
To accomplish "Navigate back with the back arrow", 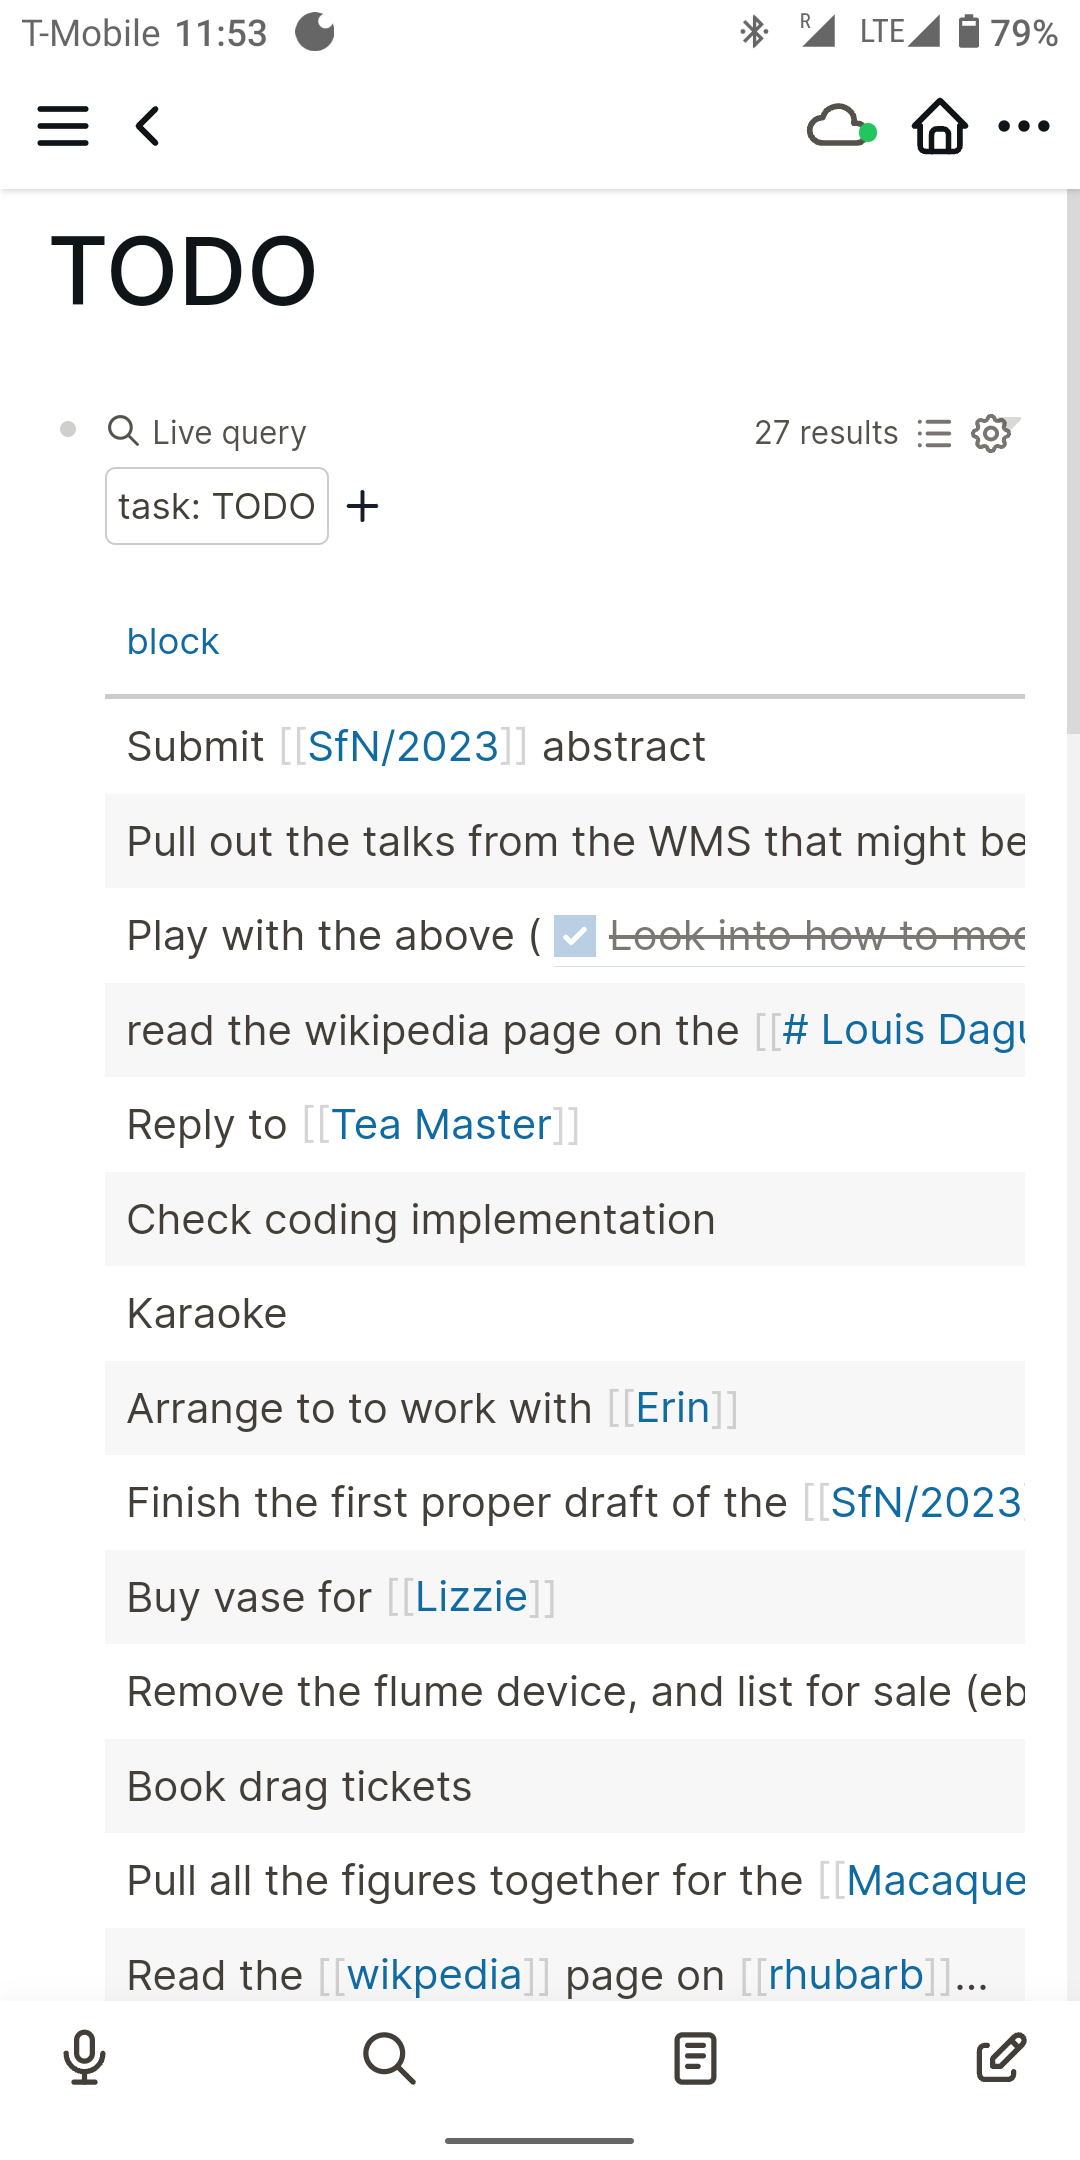I will coord(145,126).
